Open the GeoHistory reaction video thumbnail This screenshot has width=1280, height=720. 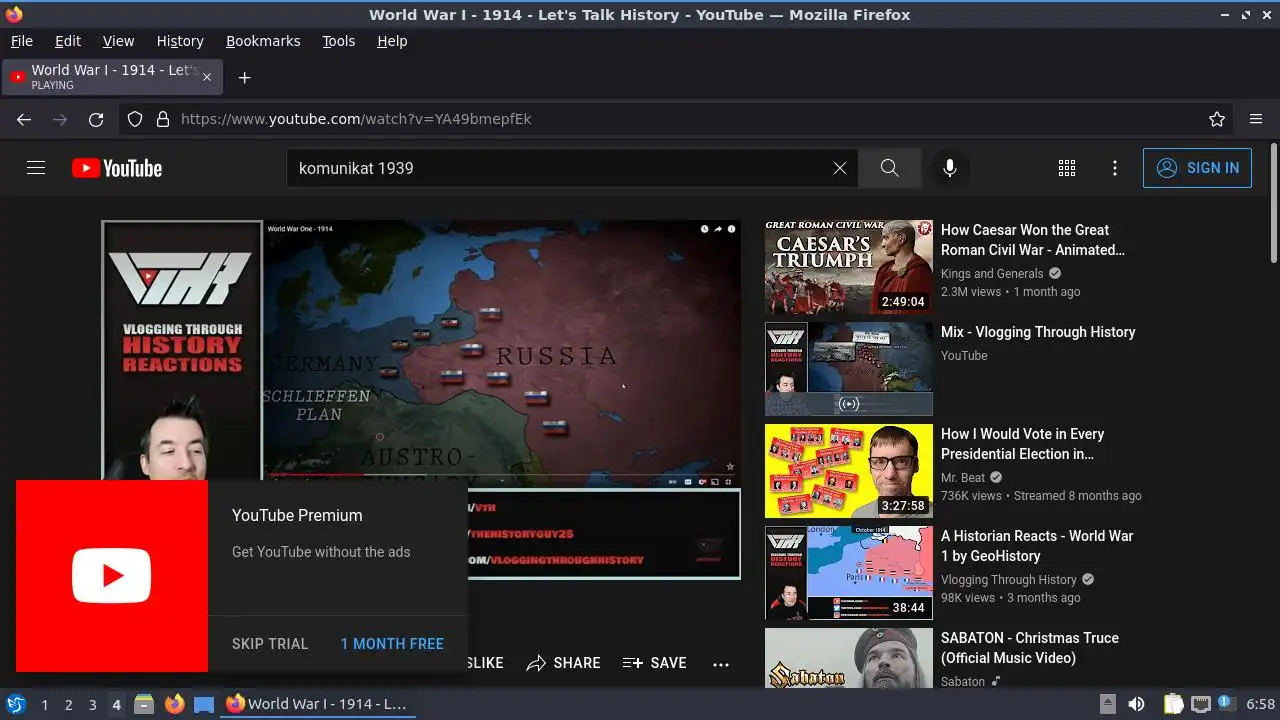point(849,573)
